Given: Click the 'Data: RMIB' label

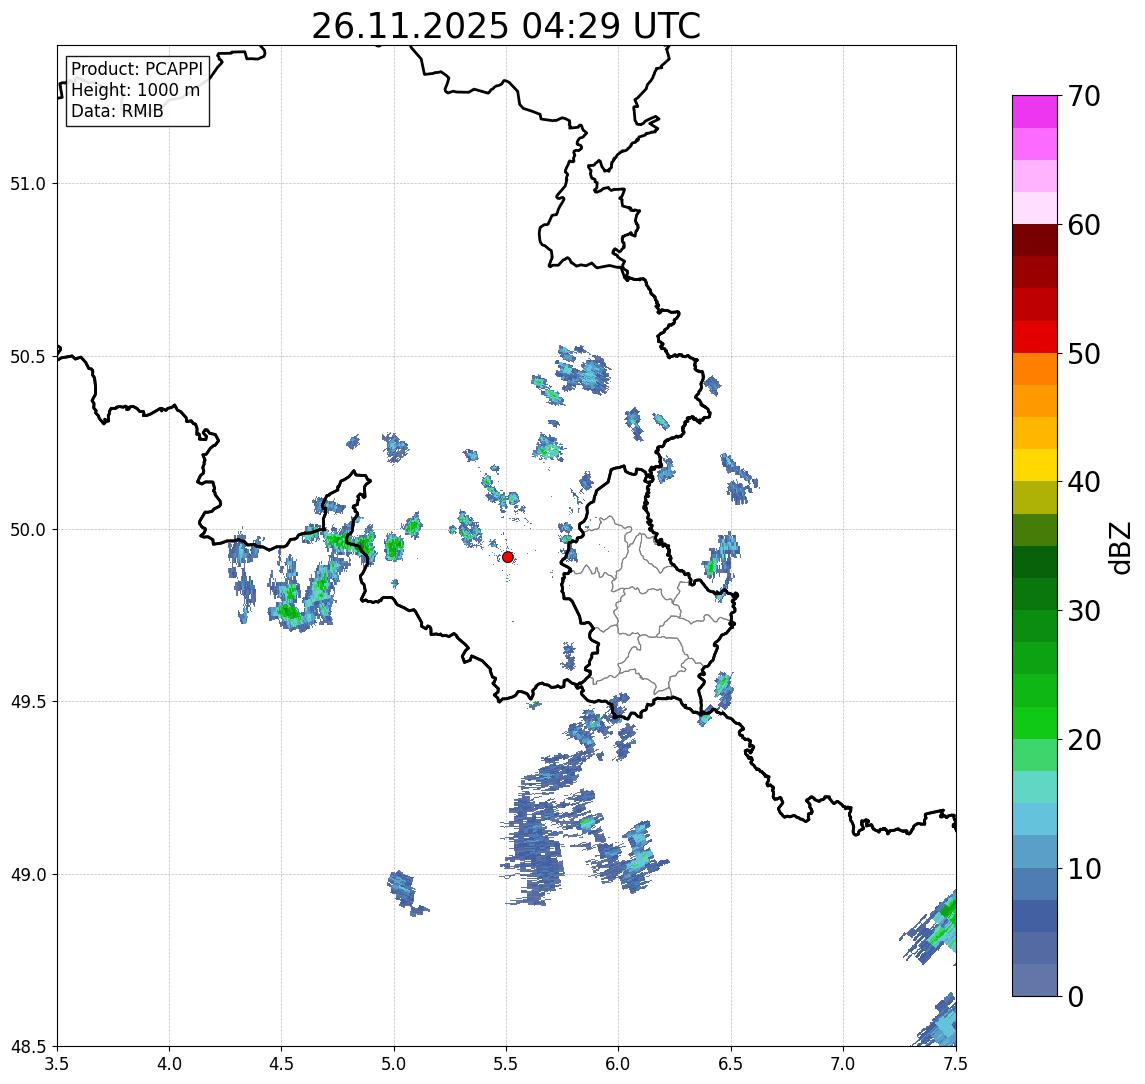Looking at the screenshot, I should pyautogui.click(x=117, y=111).
